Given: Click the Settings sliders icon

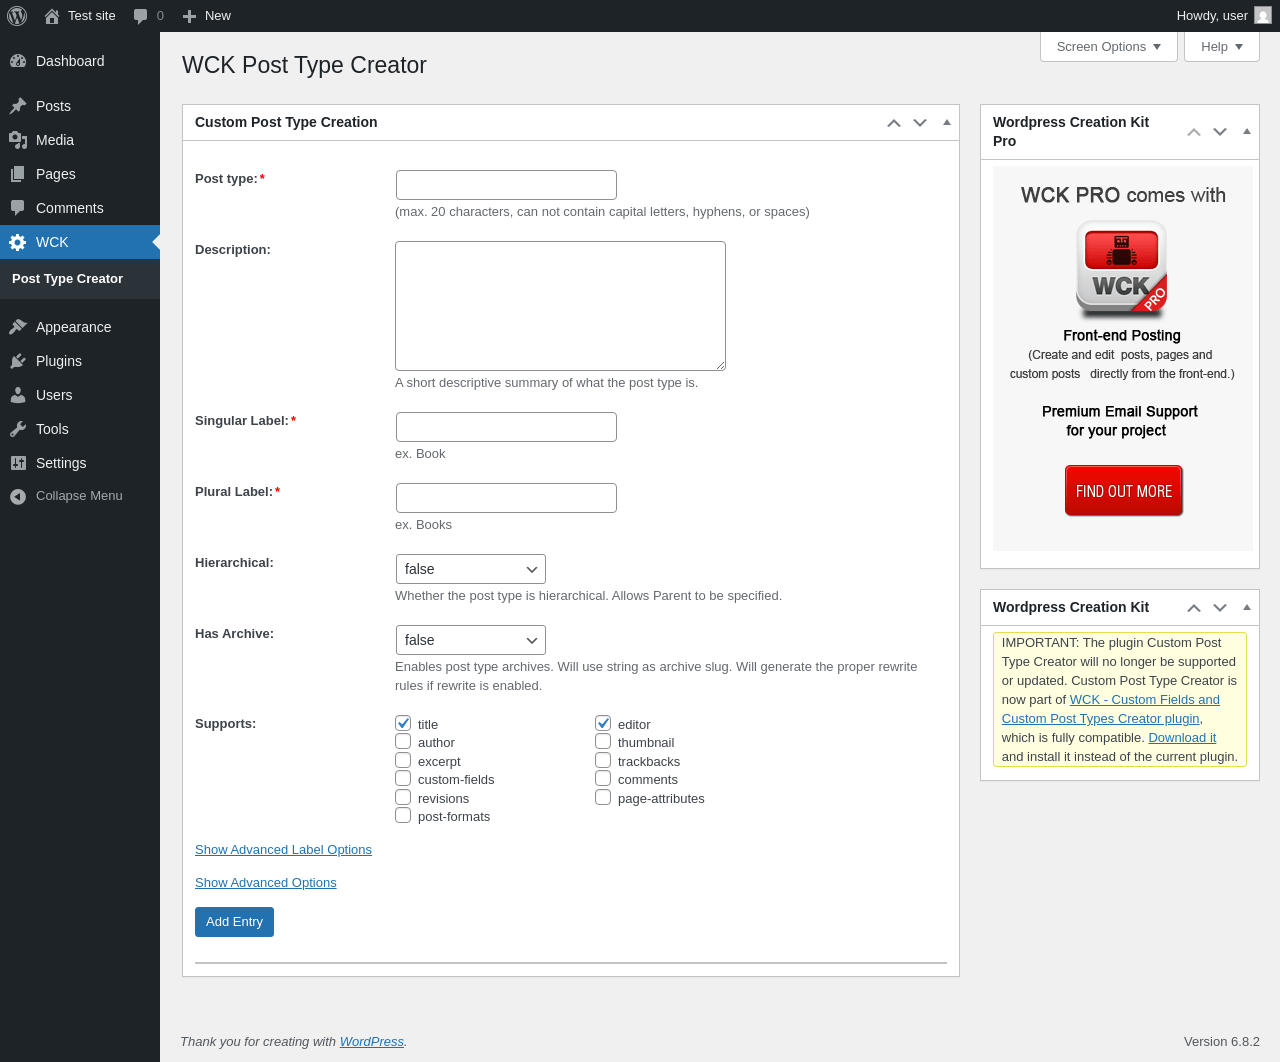Looking at the screenshot, I should click(x=18, y=463).
